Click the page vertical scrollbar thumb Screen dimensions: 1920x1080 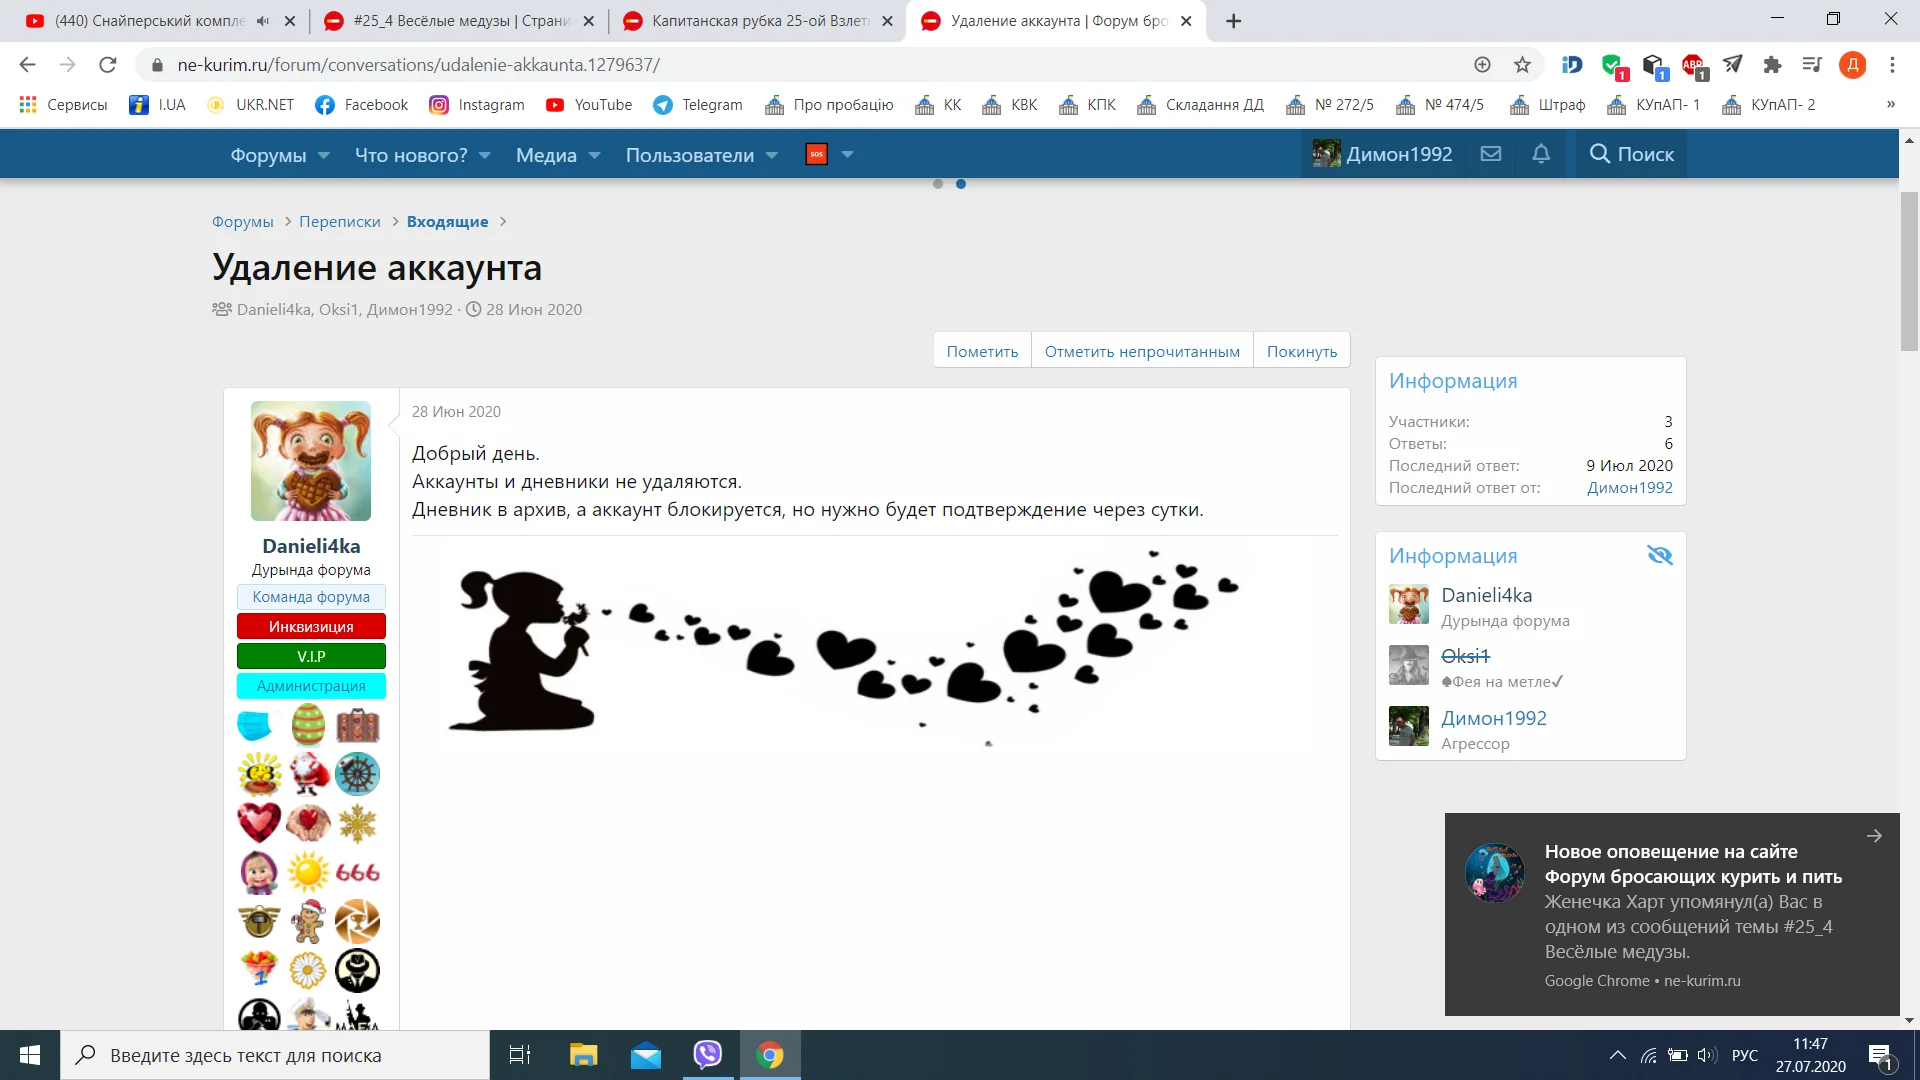pos(1909,270)
